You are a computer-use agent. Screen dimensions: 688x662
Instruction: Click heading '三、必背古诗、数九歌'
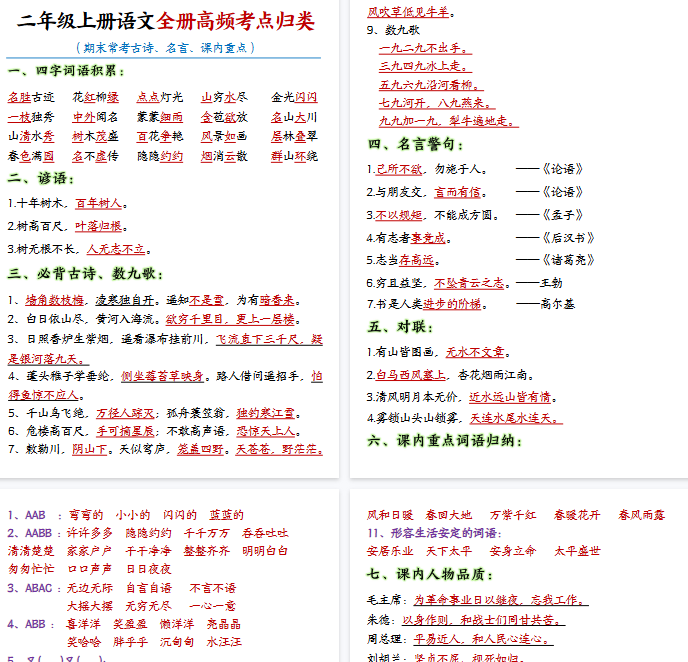86,274
